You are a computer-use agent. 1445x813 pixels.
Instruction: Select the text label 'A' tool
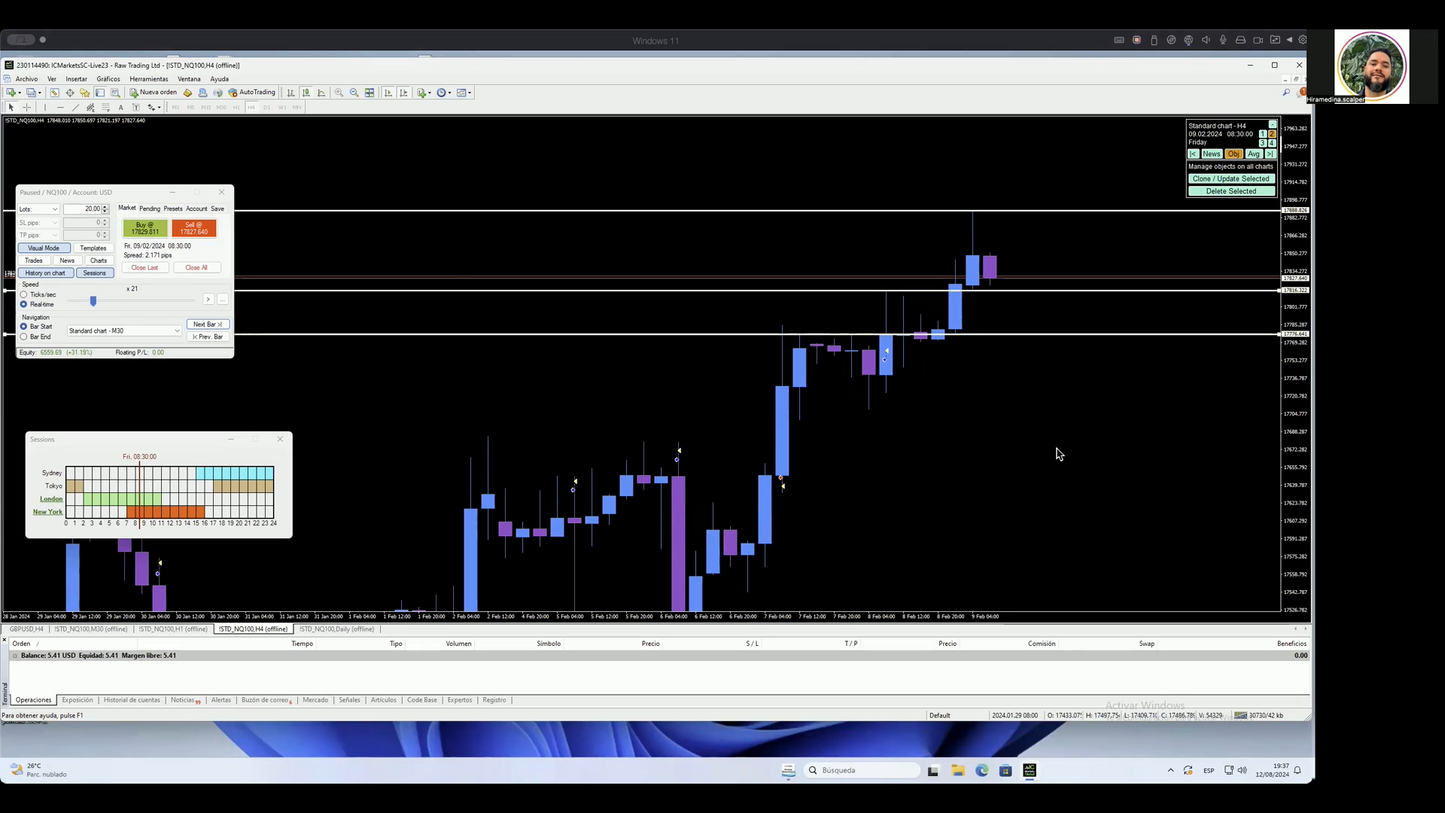coord(121,107)
